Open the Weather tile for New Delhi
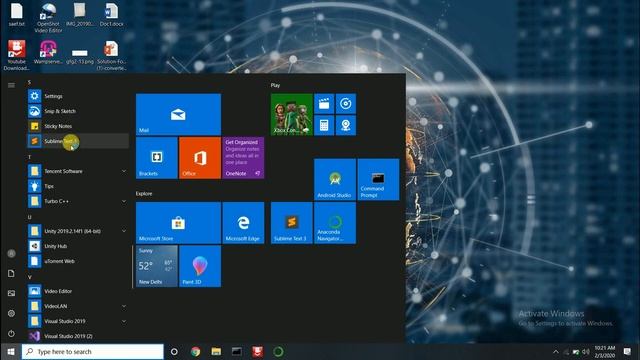 point(157,266)
